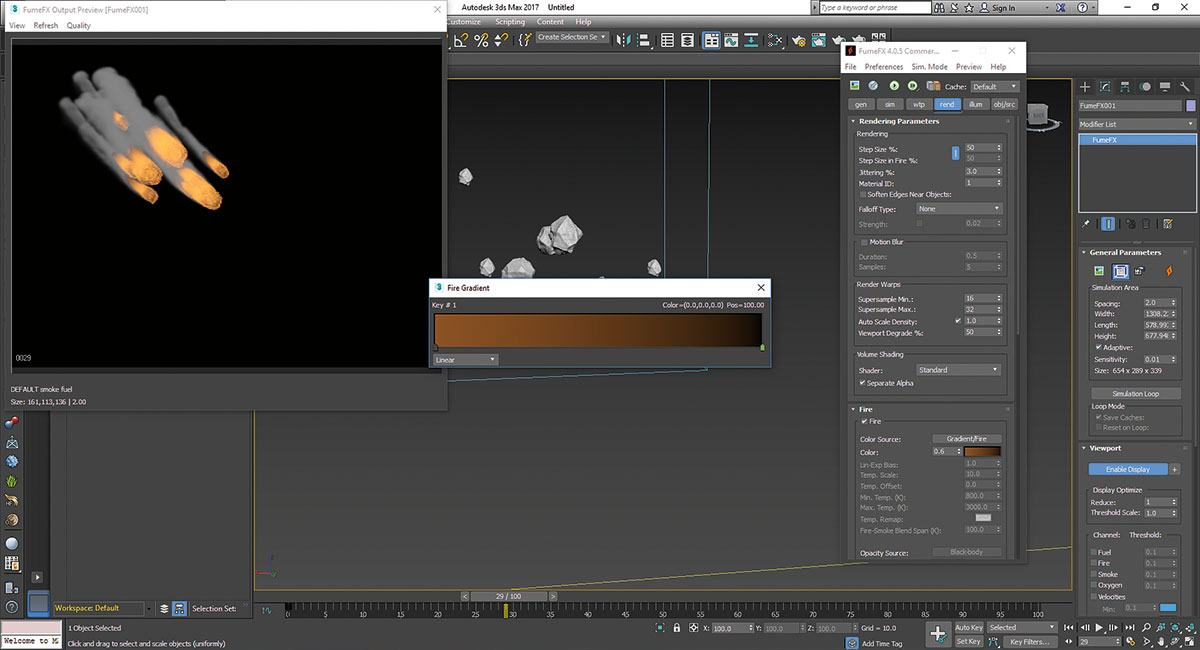Click the Fire Gradient bar in gradient editor
1200x650 pixels.
[598, 330]
